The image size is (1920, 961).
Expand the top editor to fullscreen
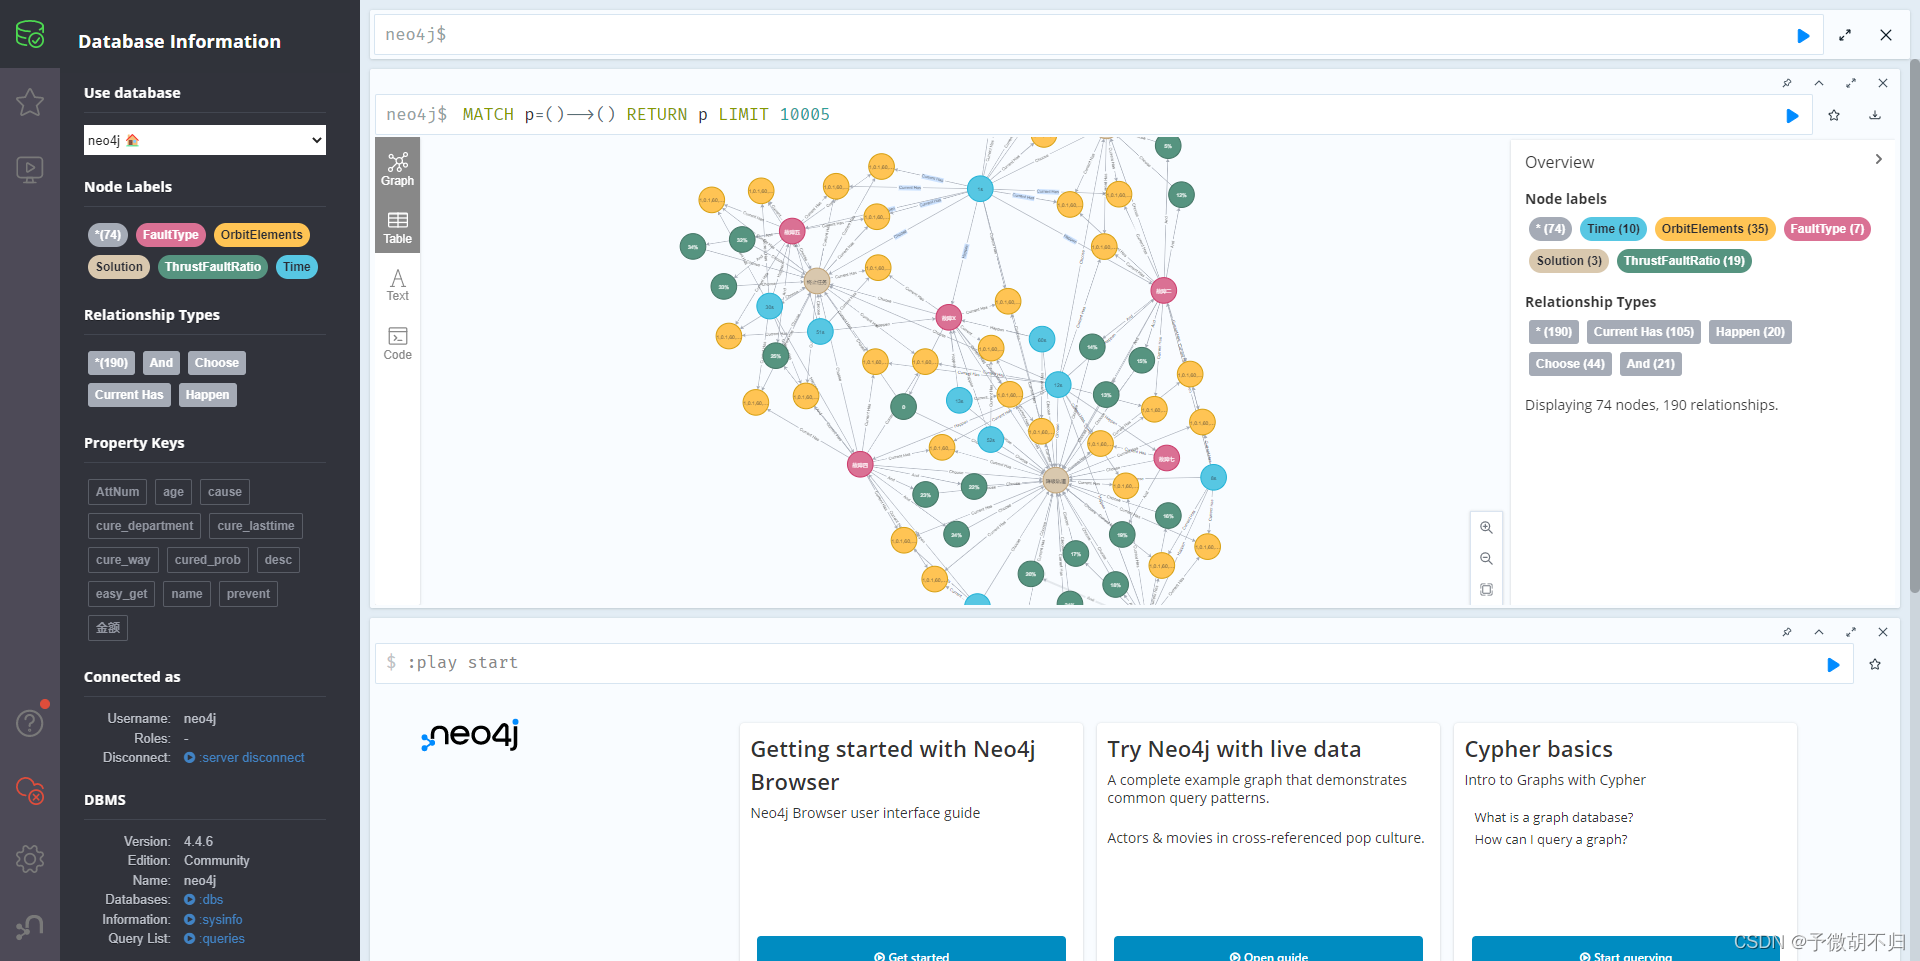[x=1845, y=35]
